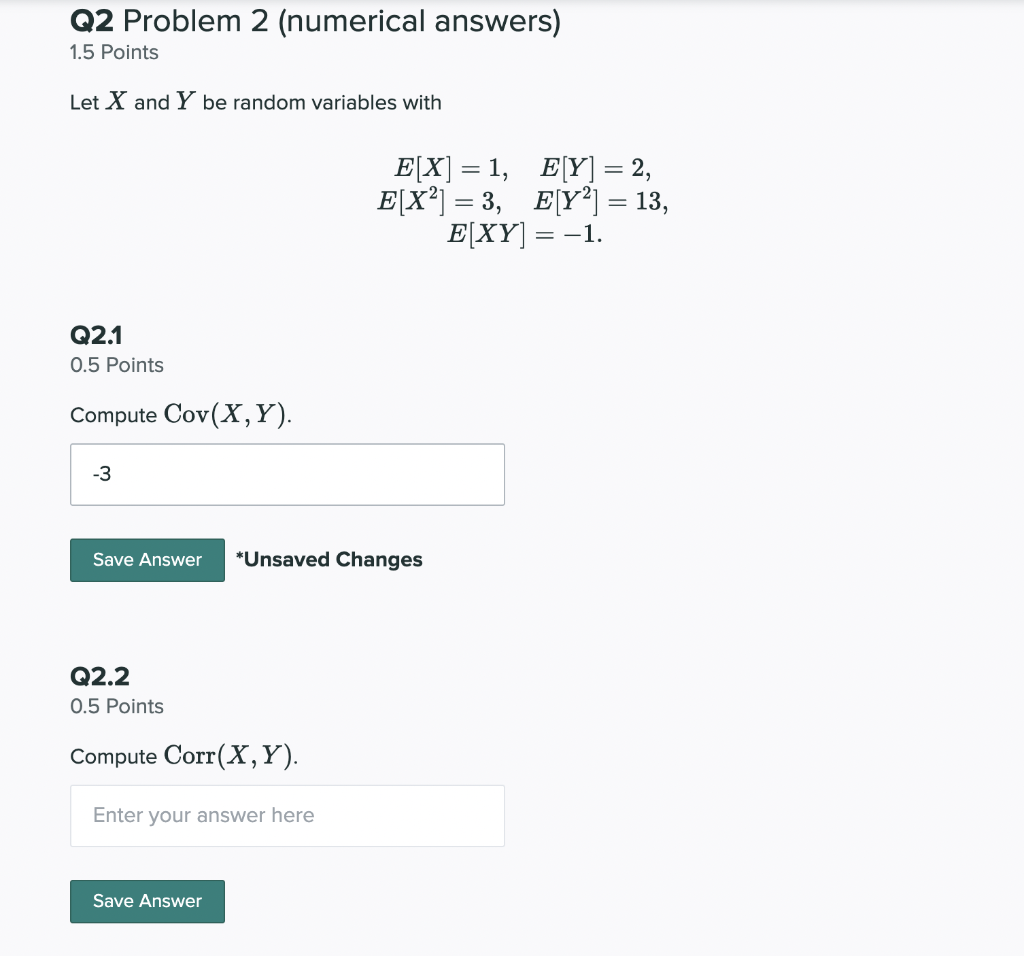
Task: Place cursor in the Cov(X,Y) answer box
Action: [x=287, y=474]
